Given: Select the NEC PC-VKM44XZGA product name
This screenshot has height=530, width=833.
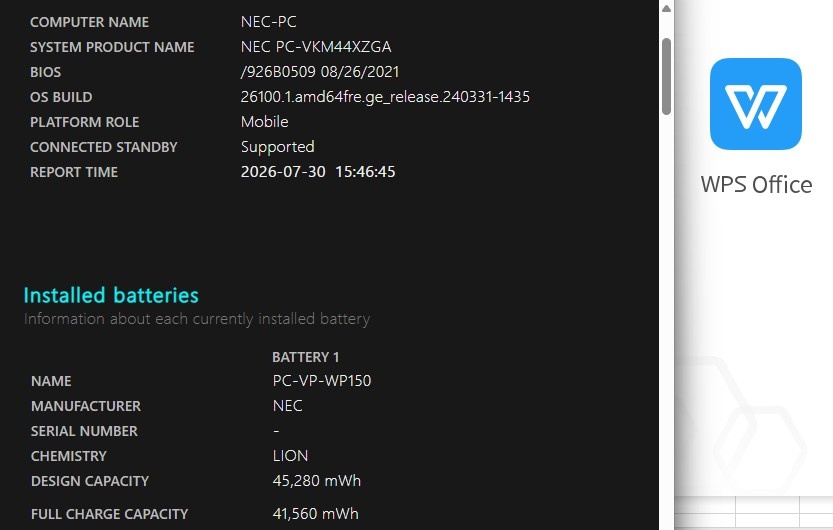Looking at the screenshot, I should pos(316,47).
